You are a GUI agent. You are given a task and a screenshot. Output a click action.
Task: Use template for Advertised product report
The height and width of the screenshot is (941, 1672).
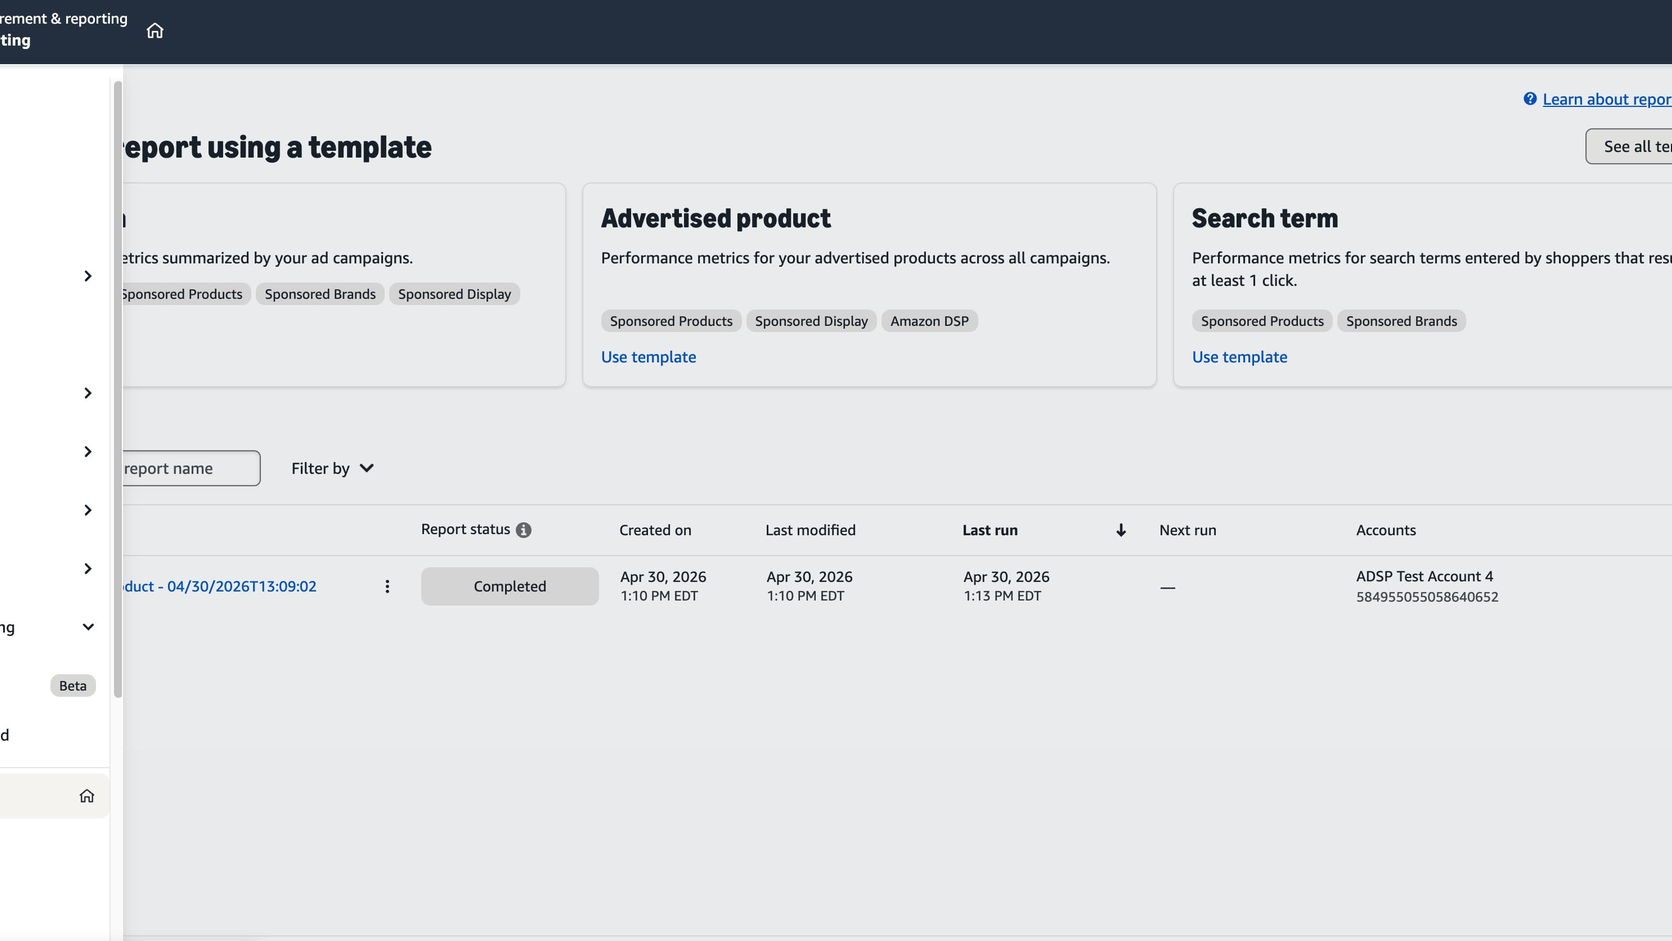tap(648, 357)
